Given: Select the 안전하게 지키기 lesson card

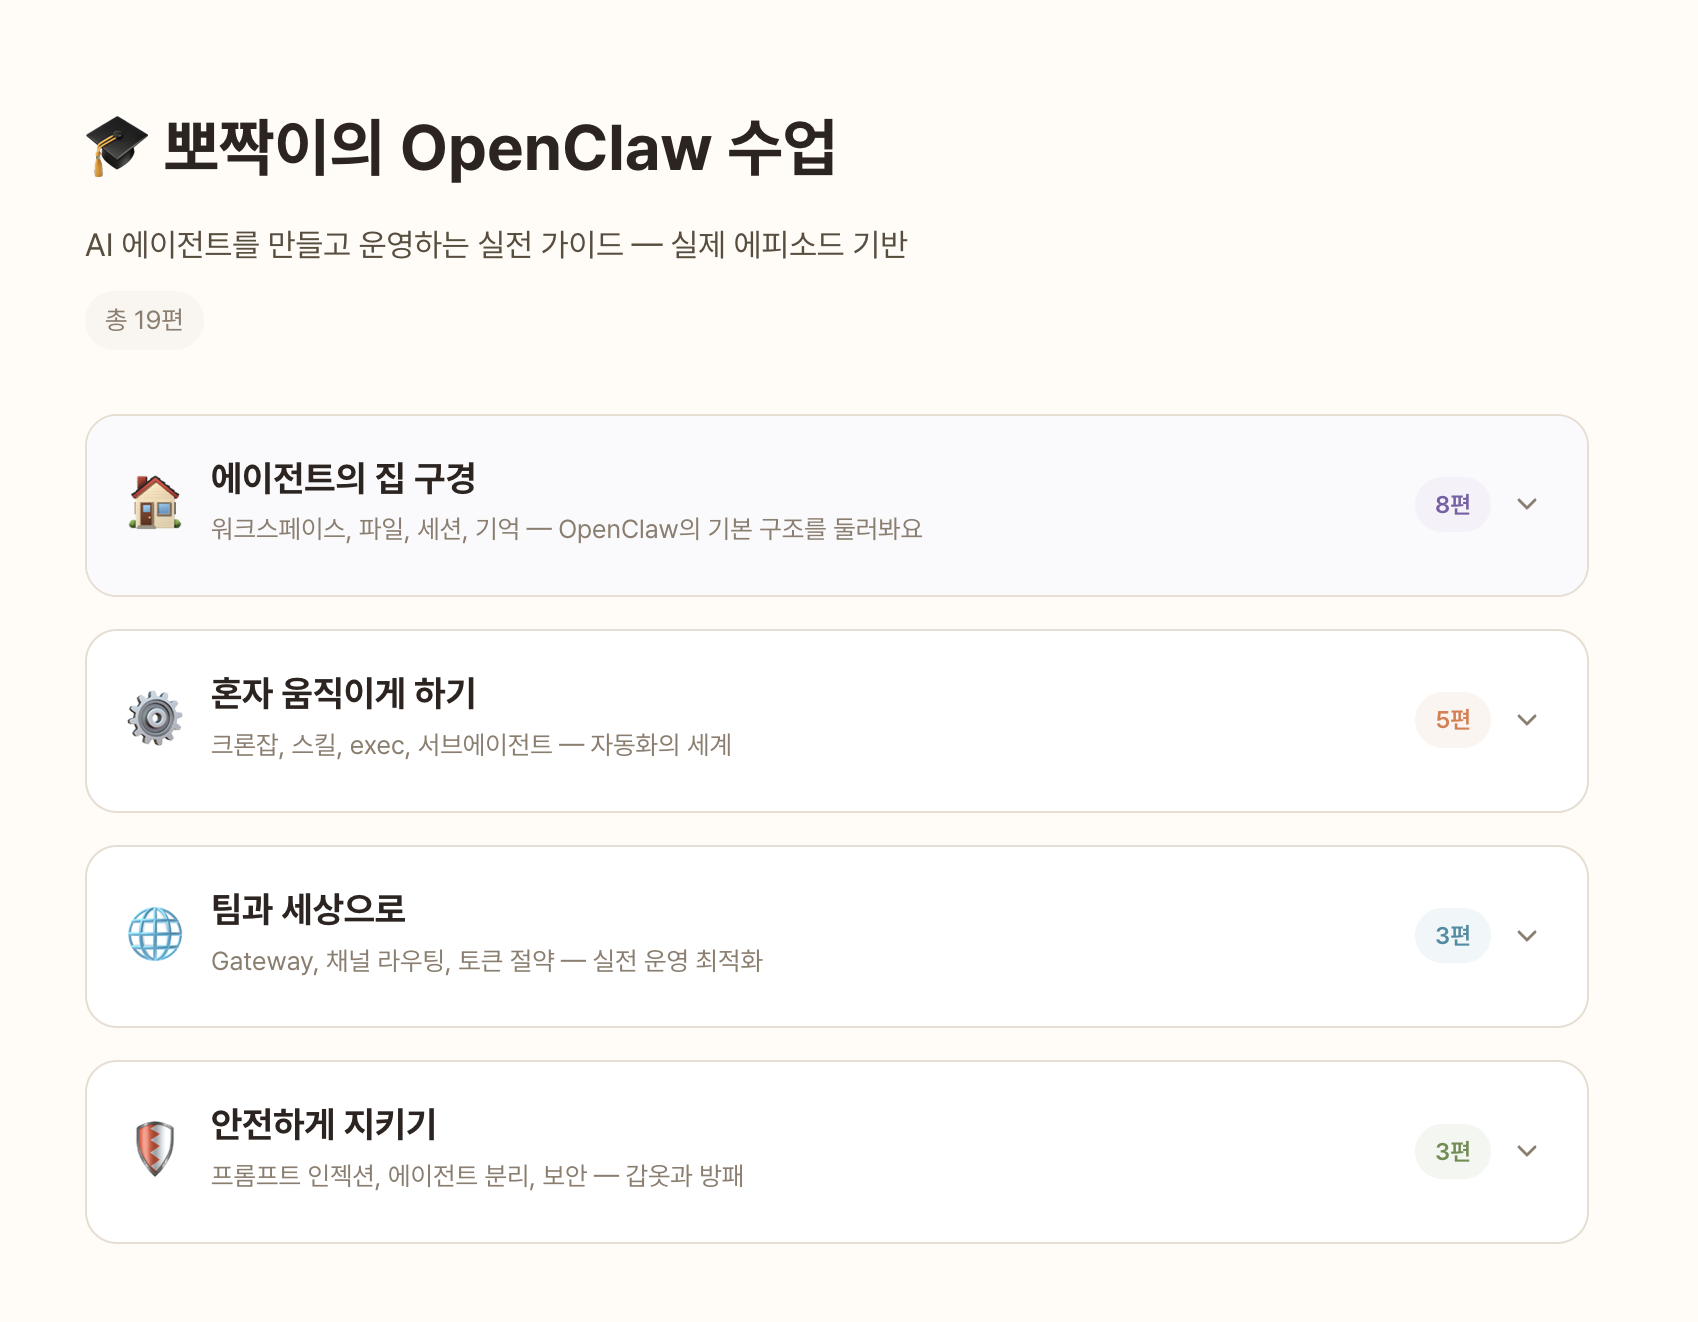Looking at the screenshot, I should point(700,1151).
